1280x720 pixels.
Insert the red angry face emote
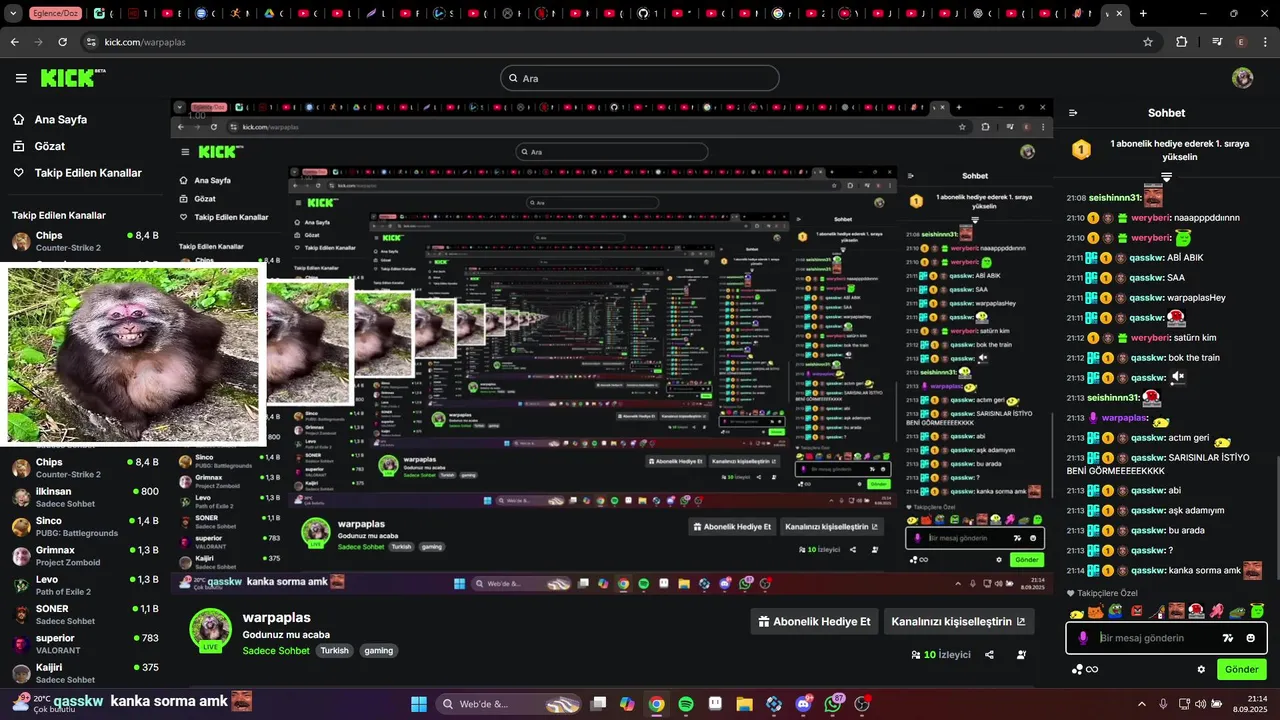1137,611
